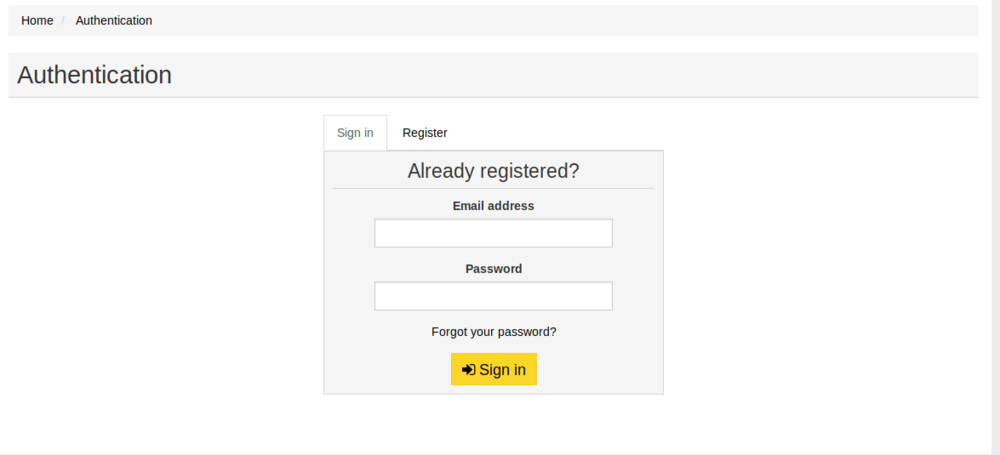Image resolution: width=1000 pixels, height=455 pixels.
Task: Focus the Email address input field
Action: tap(493, 234)
